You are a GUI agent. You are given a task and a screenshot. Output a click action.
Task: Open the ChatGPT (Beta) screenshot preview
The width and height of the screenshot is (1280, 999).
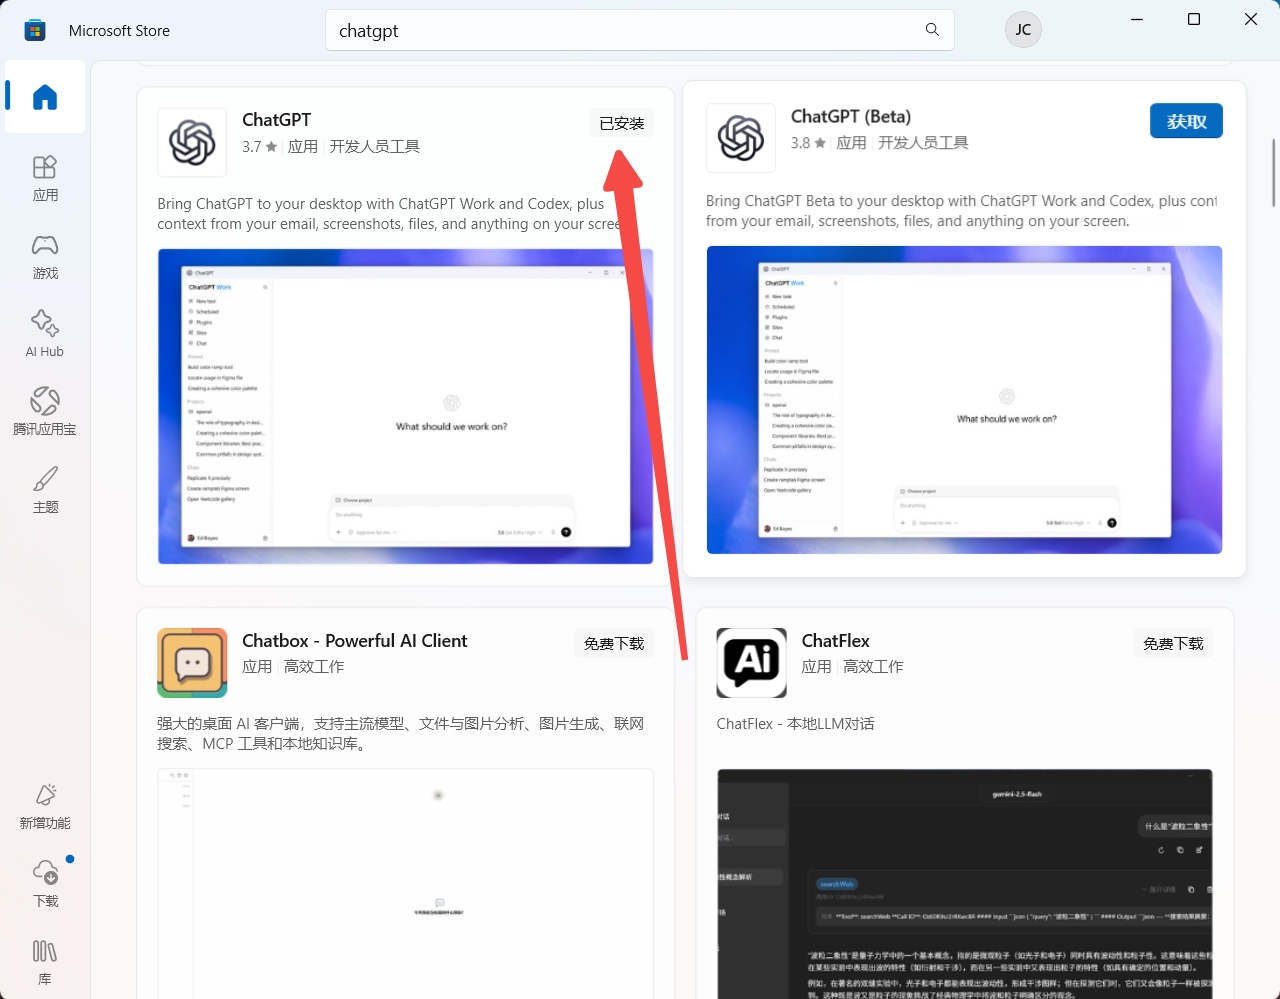pos(964,400)
